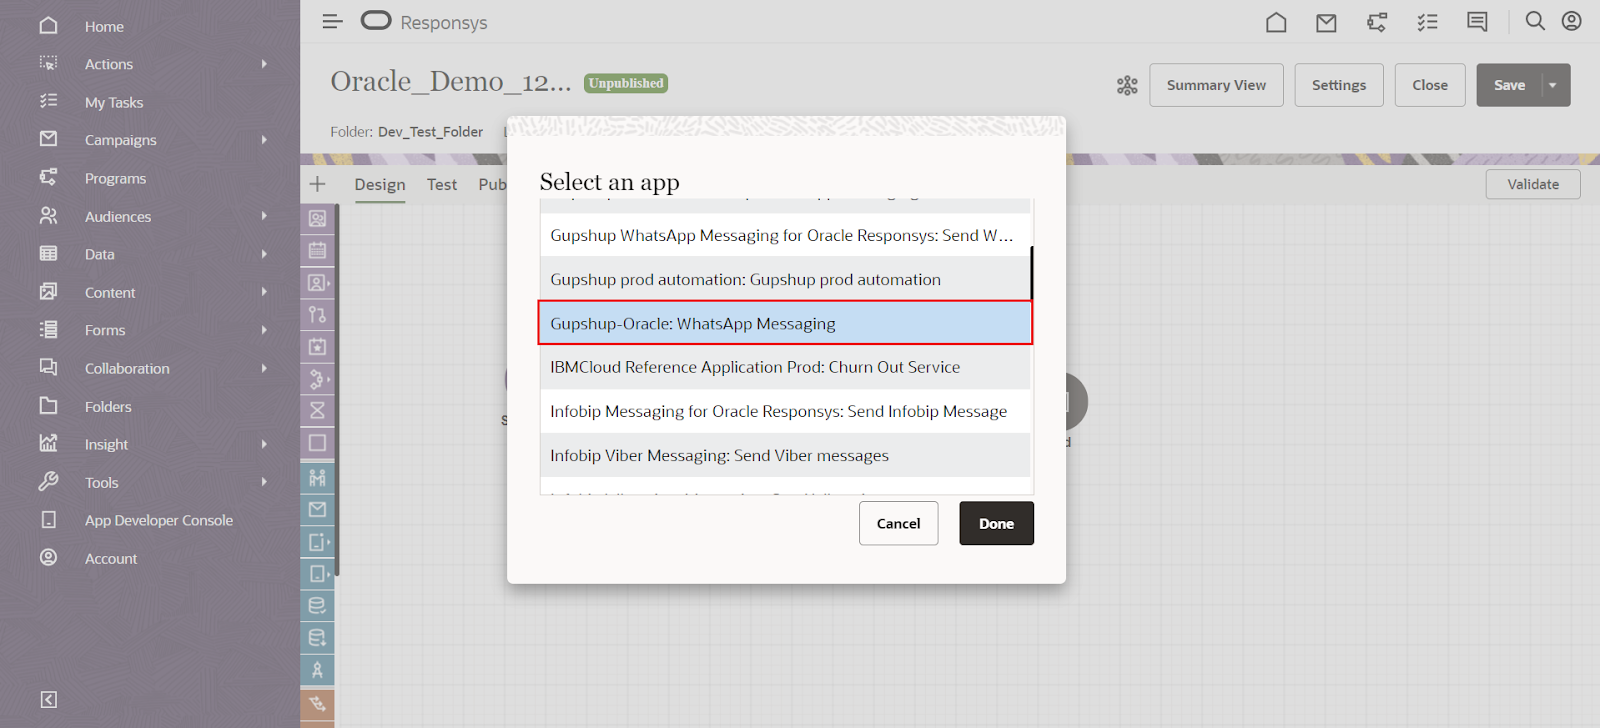This screenshot has height=728, width=1600.
Task: Select the calendar schedule palette icon
Action: [317, 250]
